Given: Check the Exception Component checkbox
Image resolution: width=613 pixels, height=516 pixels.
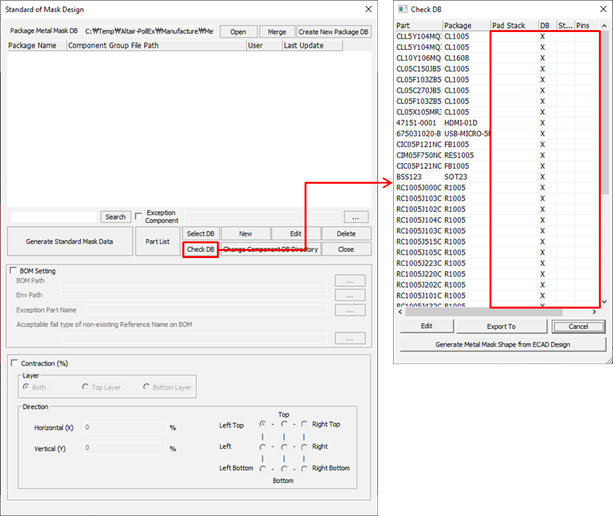Looking at the screenshot, I should pos(138,215).
